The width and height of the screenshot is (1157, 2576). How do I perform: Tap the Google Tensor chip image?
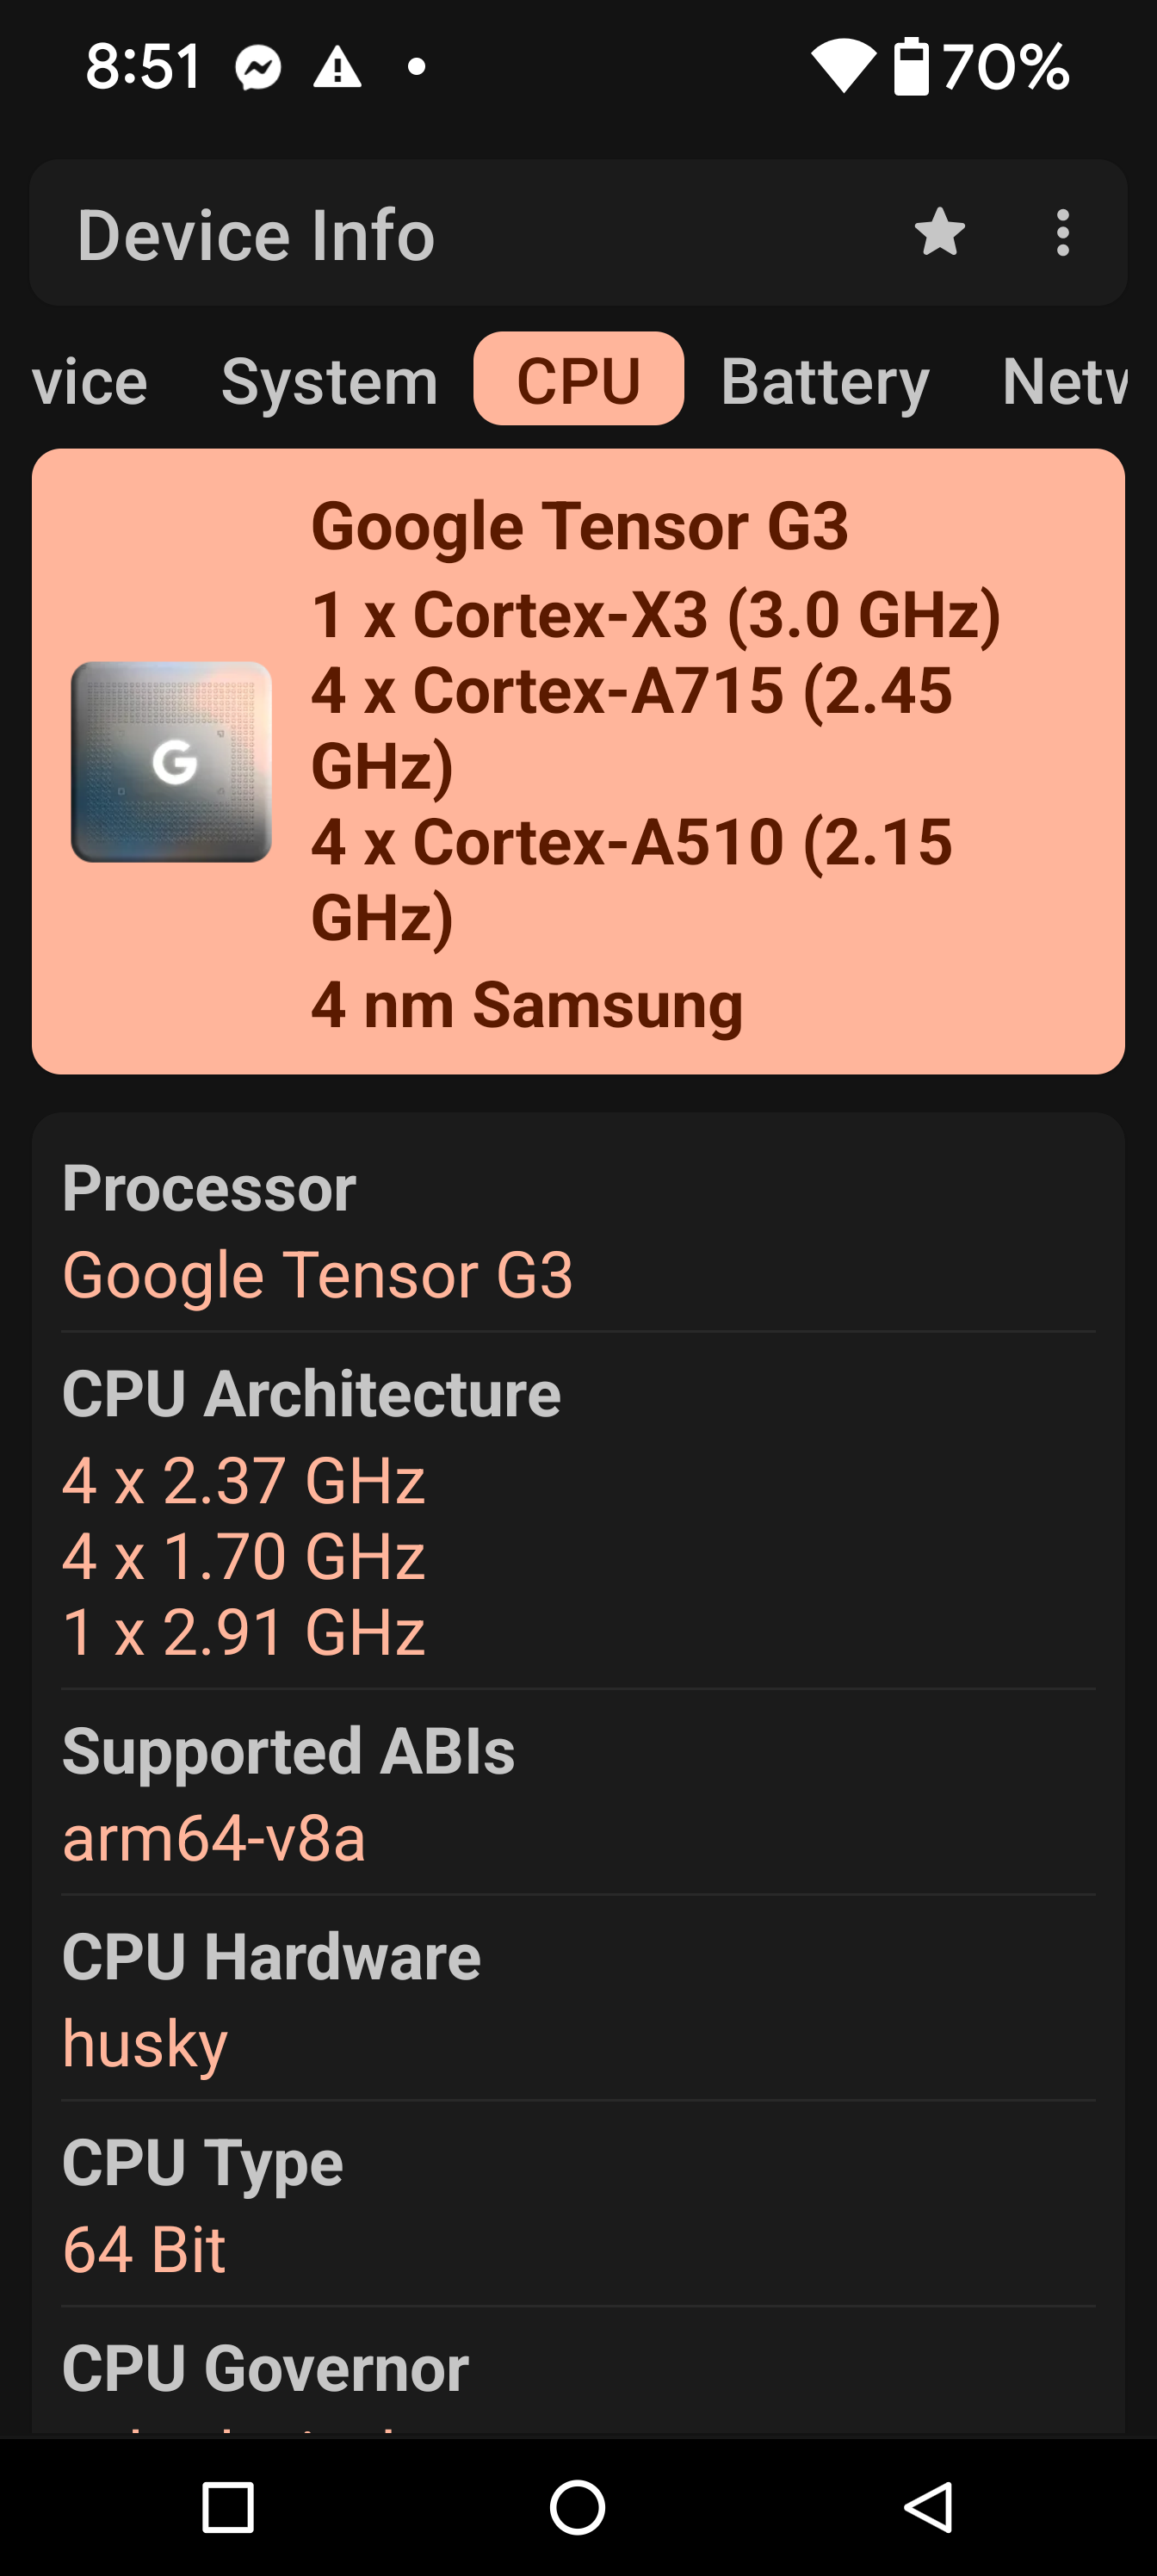coord(171,761)
